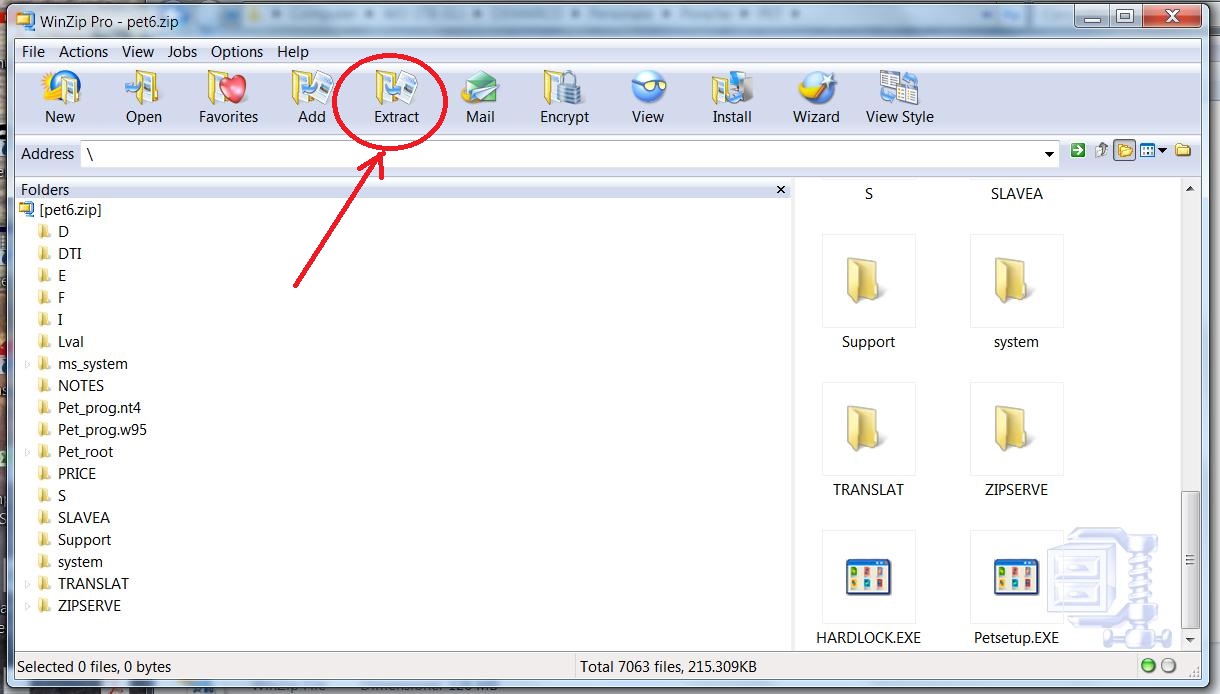Click the Encrypt toolbar icon
The height and width of the screenshot is (694, 1220).
point(564,89)
